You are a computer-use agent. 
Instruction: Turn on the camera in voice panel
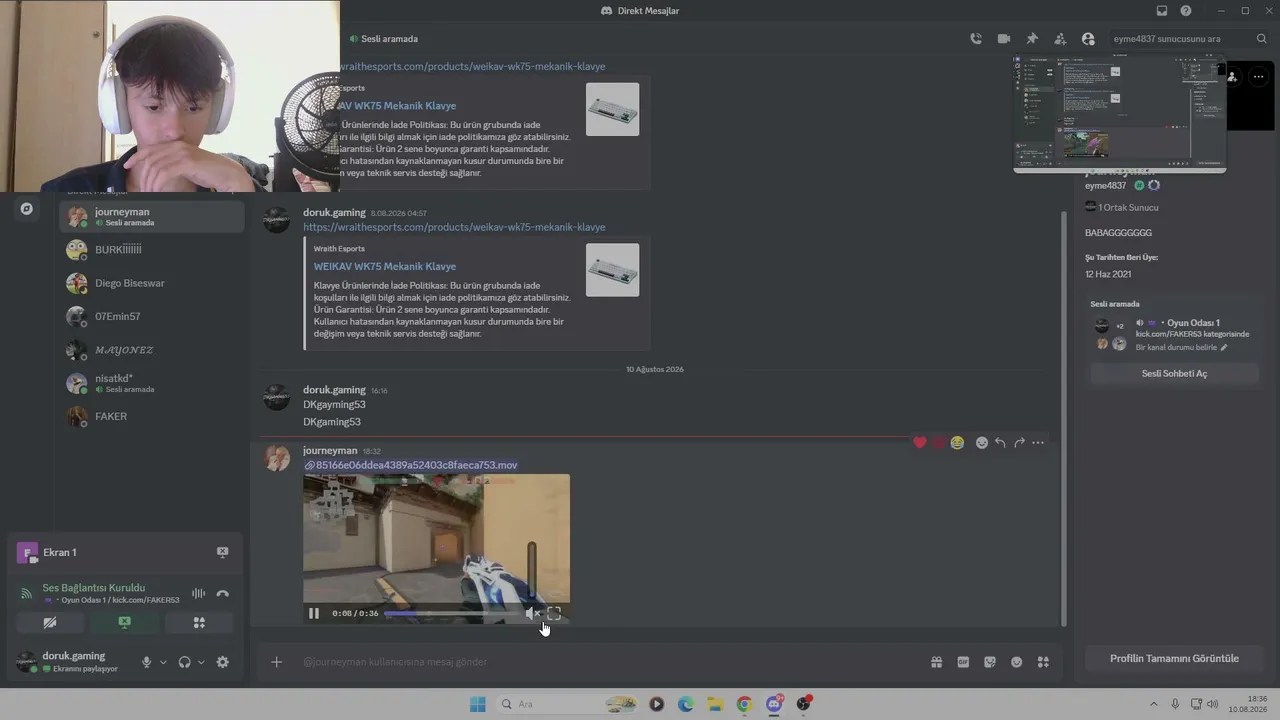(50, 622)
